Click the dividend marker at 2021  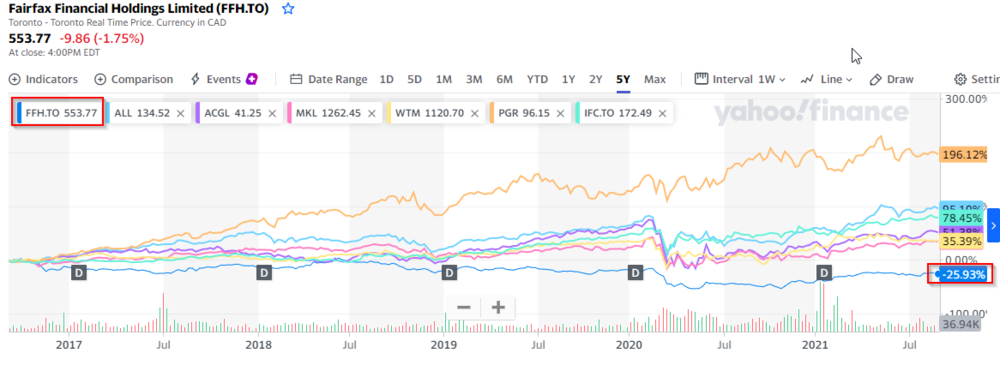[825, 273]
